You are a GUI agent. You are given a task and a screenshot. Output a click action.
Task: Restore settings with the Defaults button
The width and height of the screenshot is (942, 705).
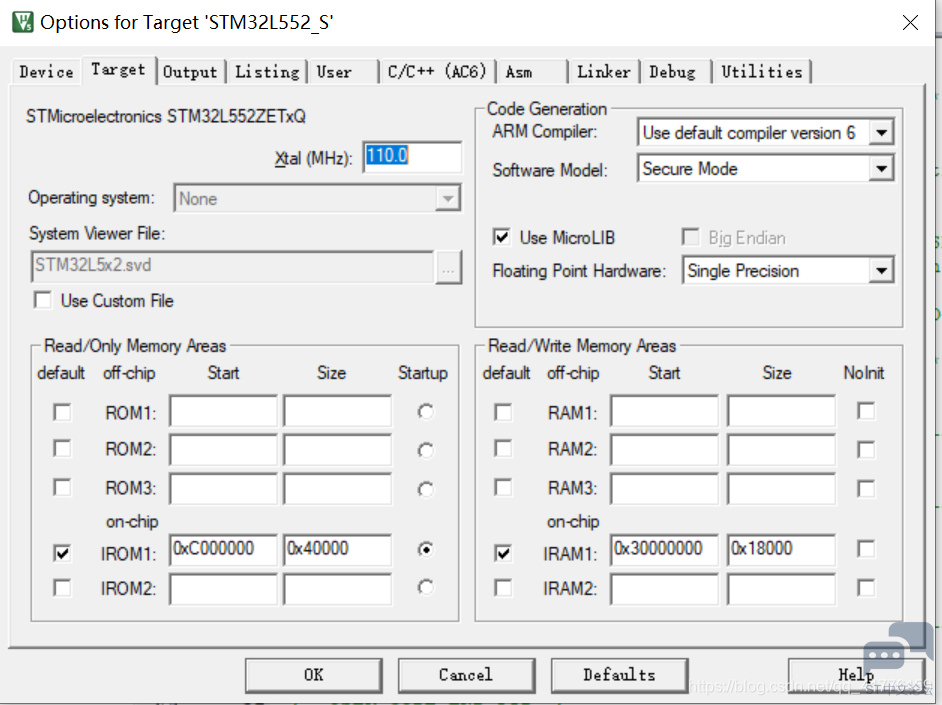[x=619, y=675]
